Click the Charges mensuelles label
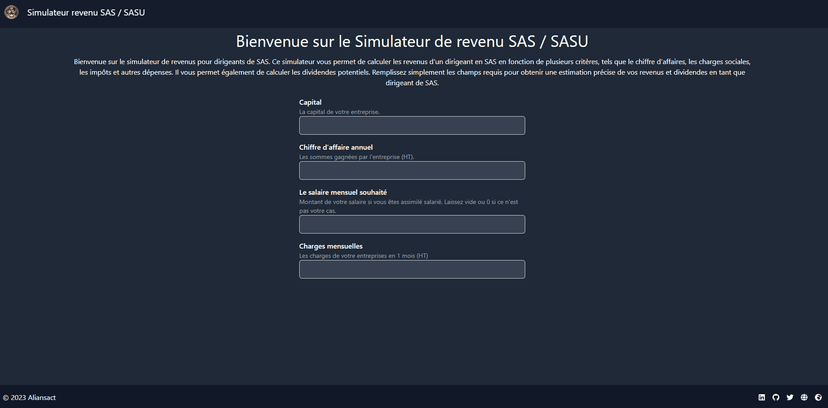The image size is (828, 408). [x=331, y=246]
